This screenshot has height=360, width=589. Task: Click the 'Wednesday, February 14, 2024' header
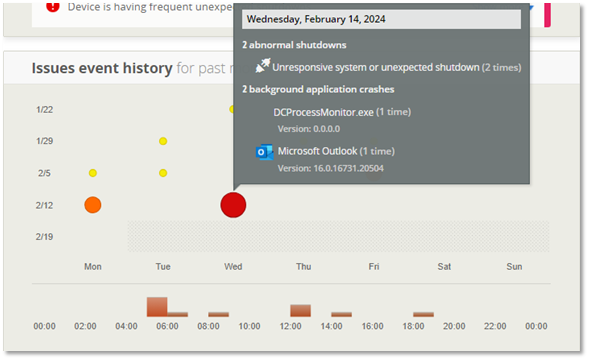point(381,19)
